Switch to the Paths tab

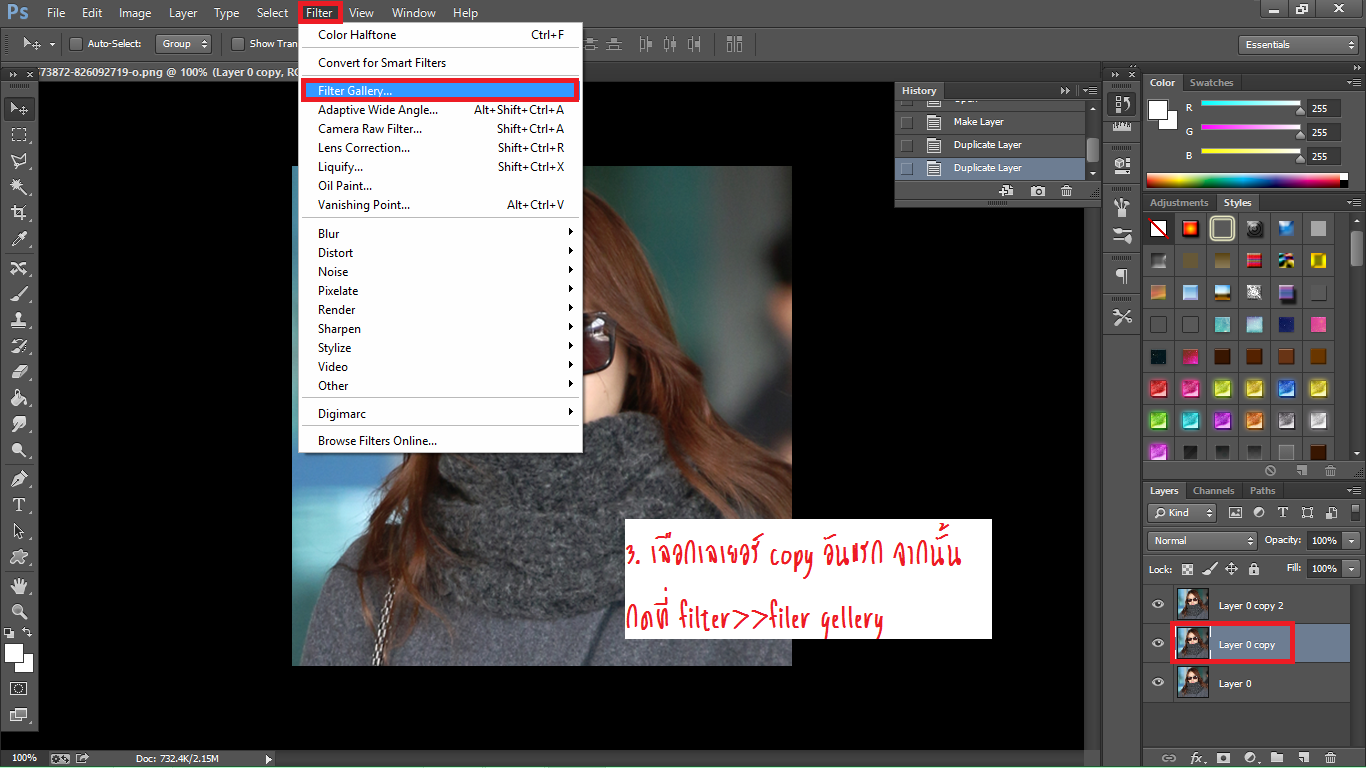(1263, 491)
